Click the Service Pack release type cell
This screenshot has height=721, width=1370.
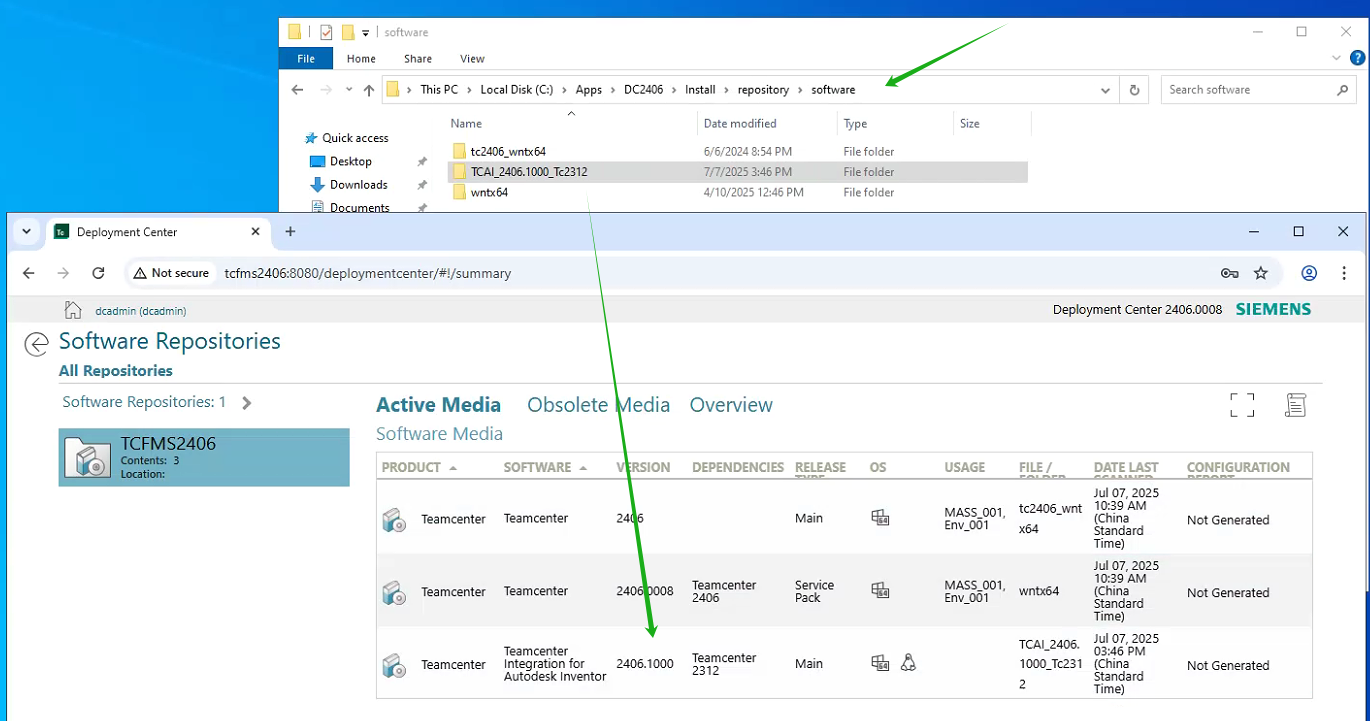[814, 591]
